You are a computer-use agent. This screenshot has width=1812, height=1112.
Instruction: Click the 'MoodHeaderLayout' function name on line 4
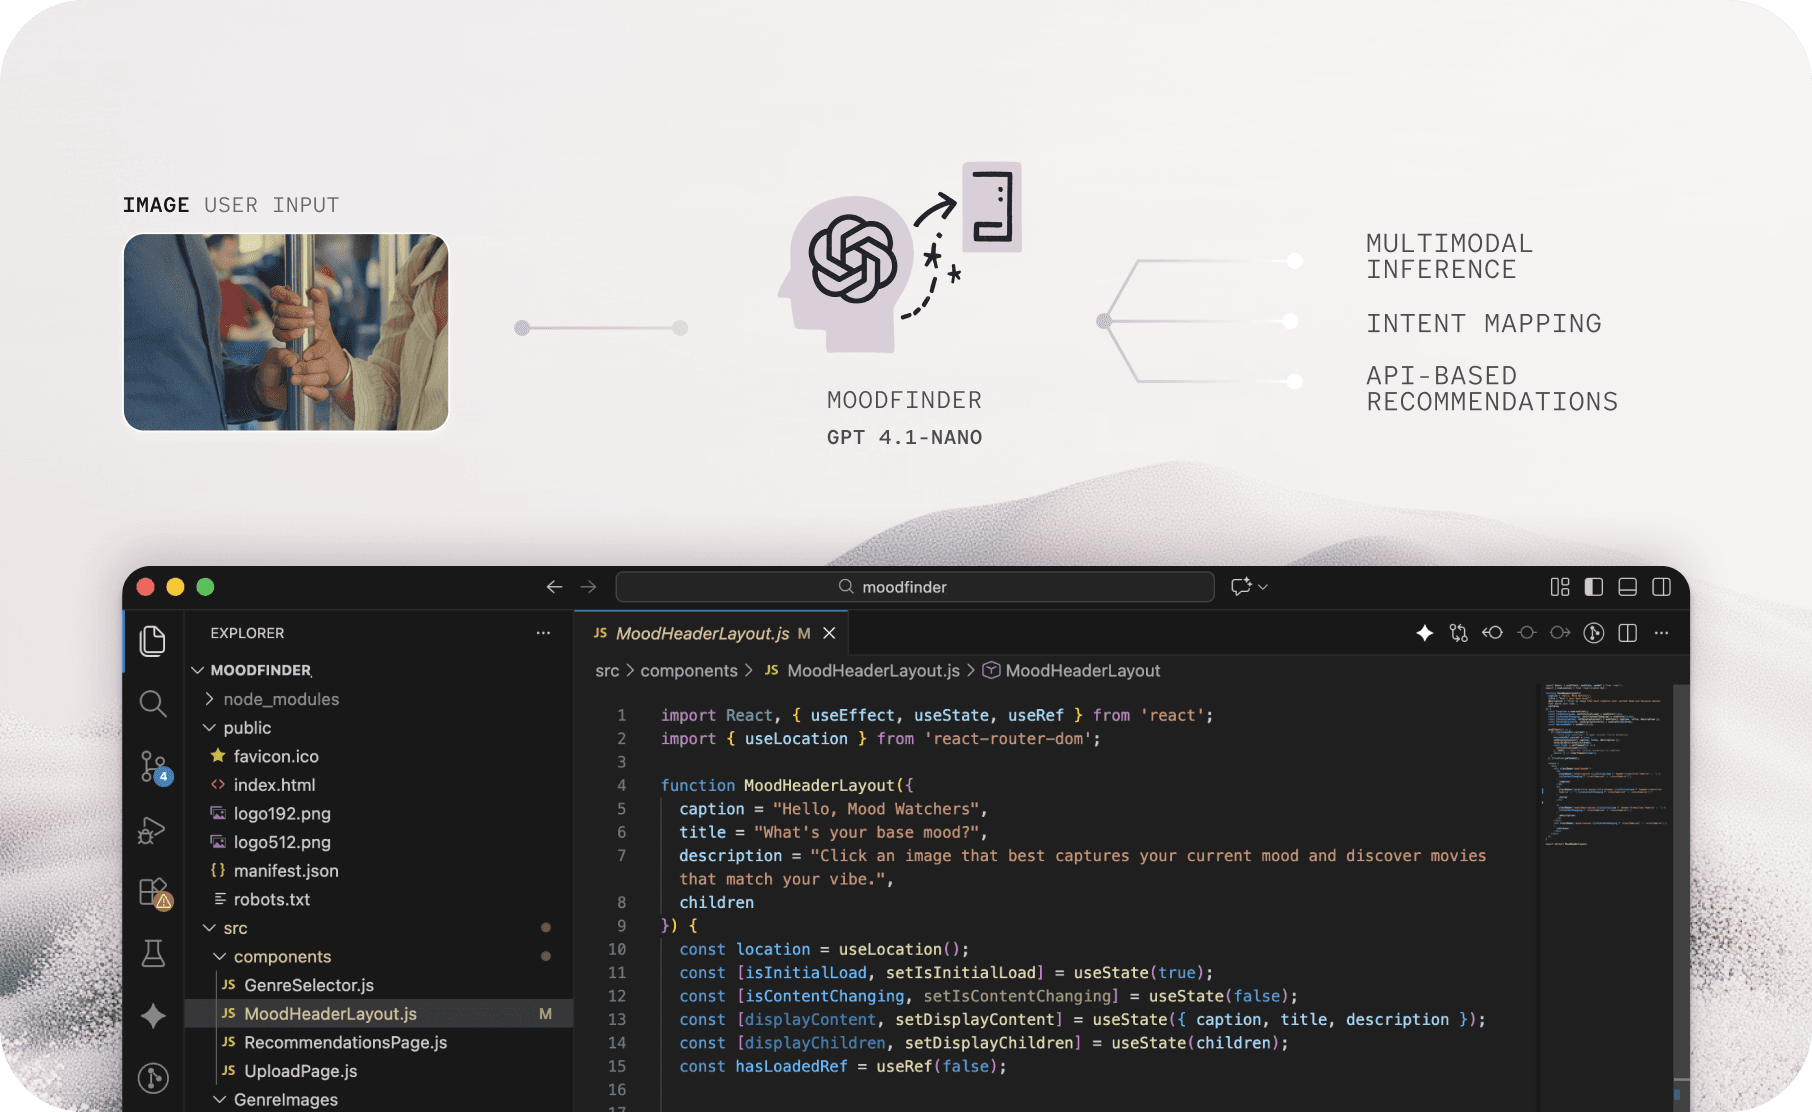[819, 786]
